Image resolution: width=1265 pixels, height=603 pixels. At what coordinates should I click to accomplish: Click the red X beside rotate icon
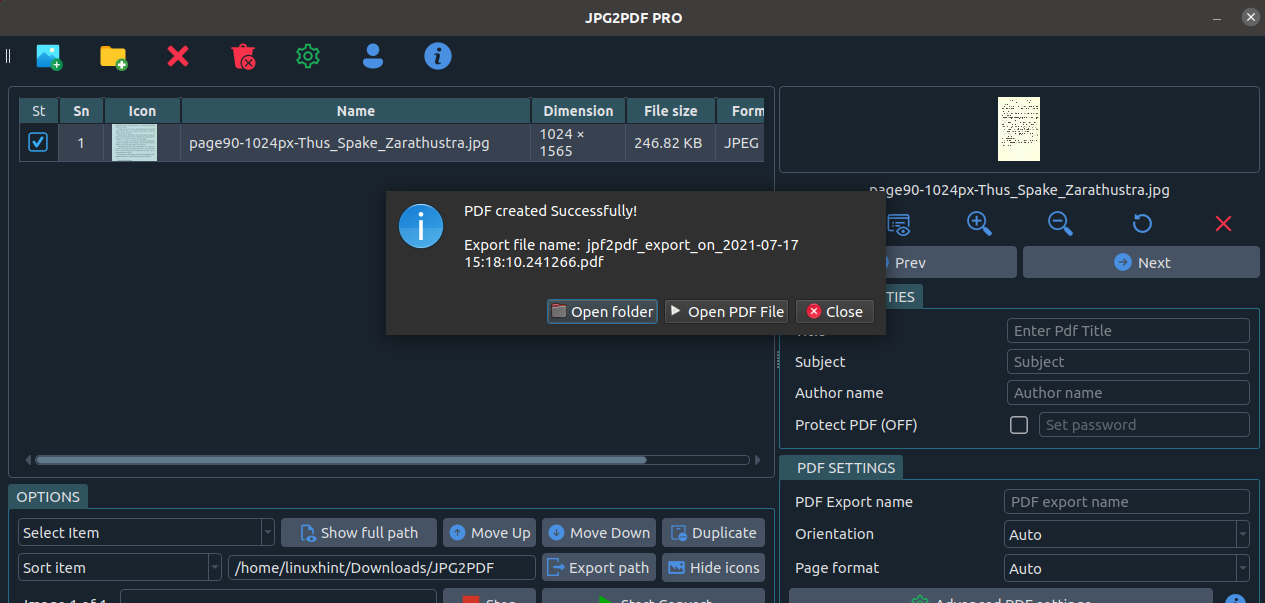(1223, 224)
